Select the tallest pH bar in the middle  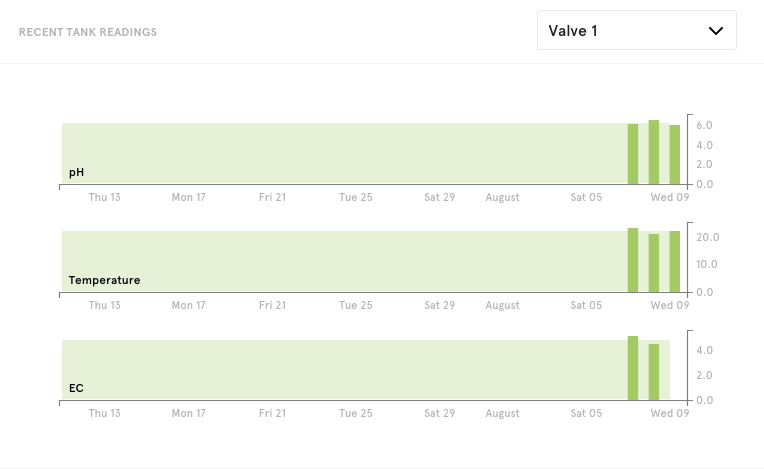coord(653,152)
